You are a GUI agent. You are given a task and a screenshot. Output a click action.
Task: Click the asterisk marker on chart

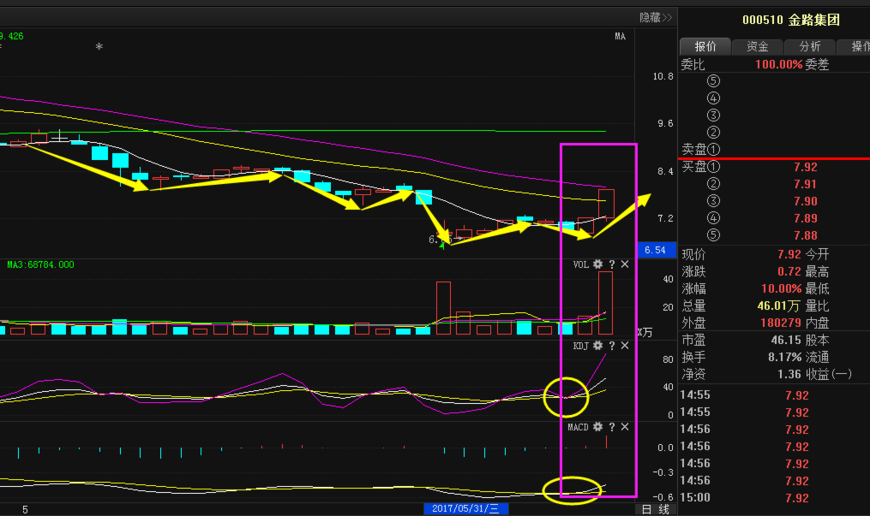[99, 47]
